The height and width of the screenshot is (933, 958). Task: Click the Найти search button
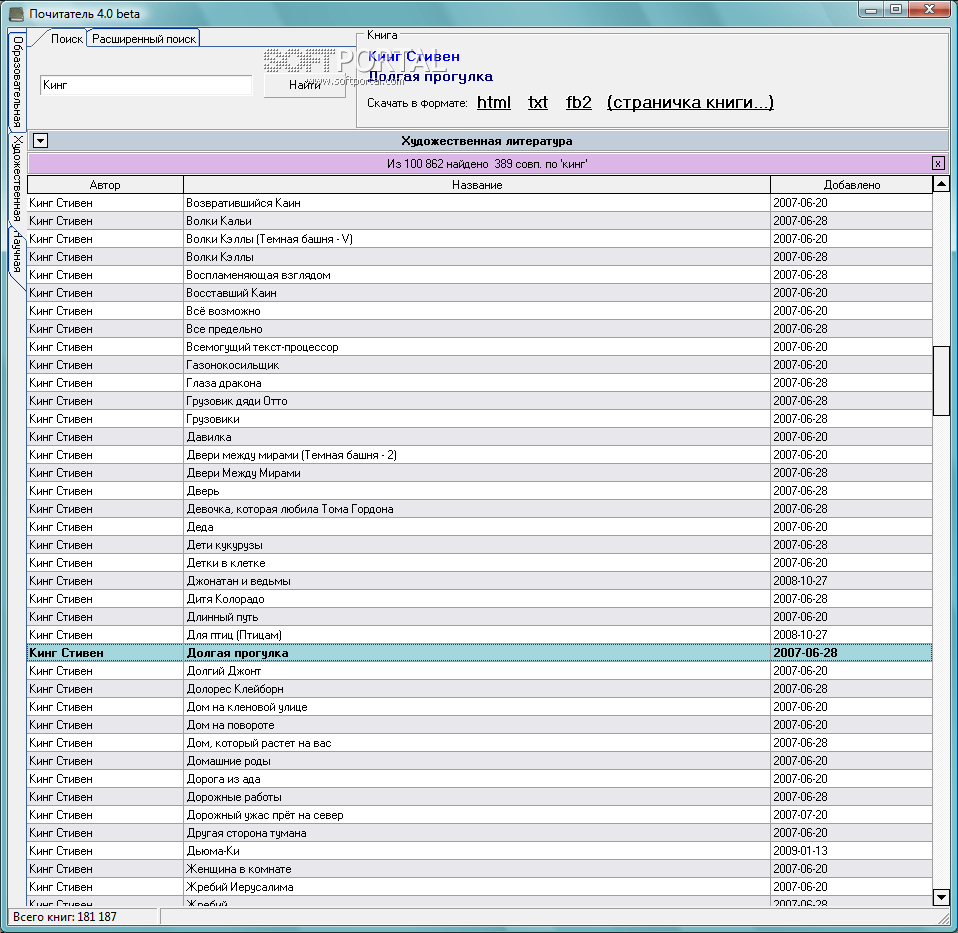305,85
